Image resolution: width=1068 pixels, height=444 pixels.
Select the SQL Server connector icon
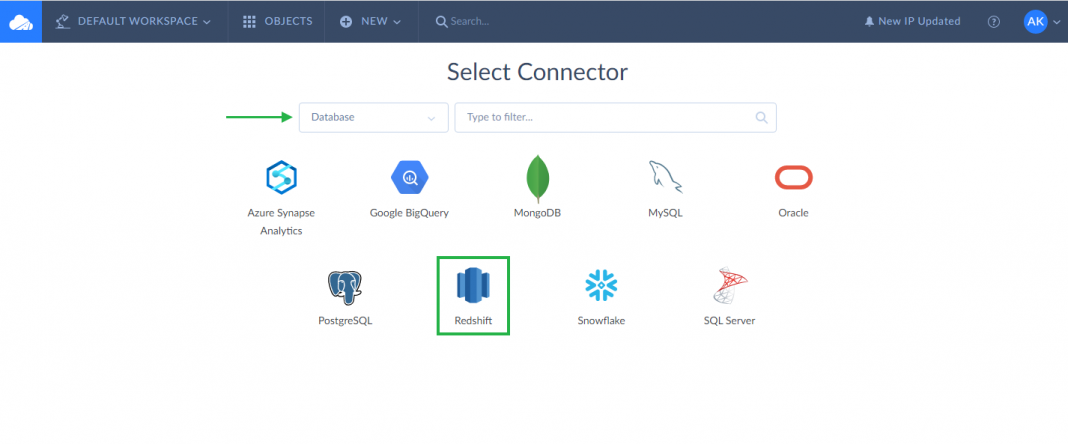(729, 287)
